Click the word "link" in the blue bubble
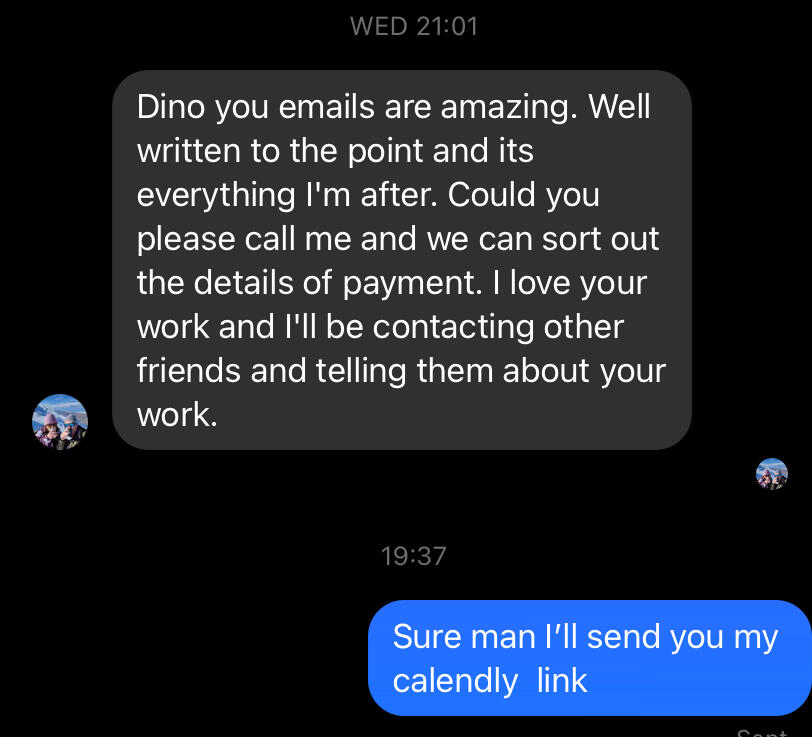This screenshot has width=812, height=737. coord(562,681)
